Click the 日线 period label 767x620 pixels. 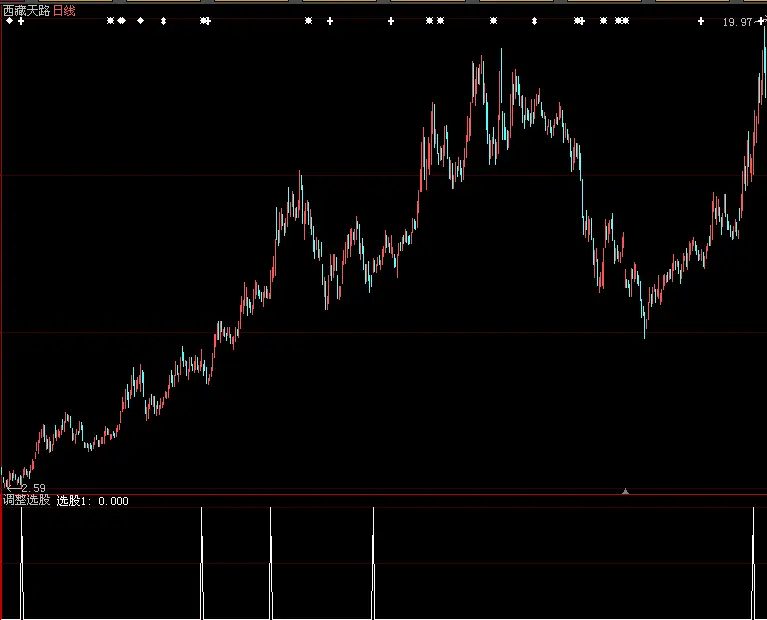click(x=64, y=11)
